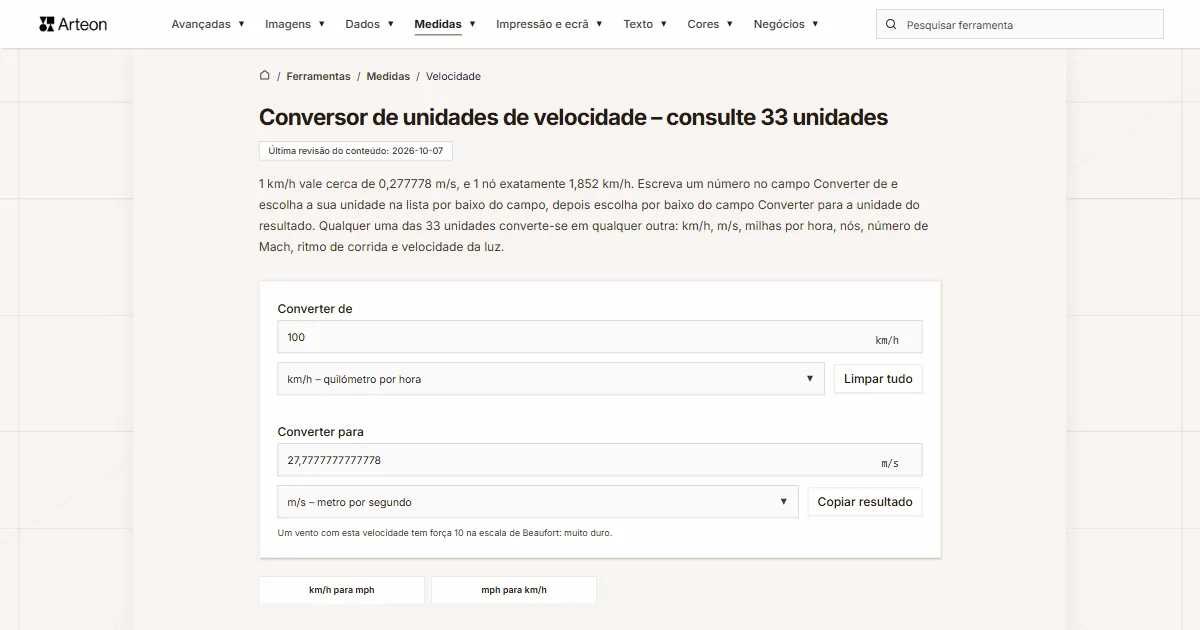Viewport: 1200px width, 630px height.
Task: Open the km/h source unit dropdown
Action: click(x=551, y=379)
